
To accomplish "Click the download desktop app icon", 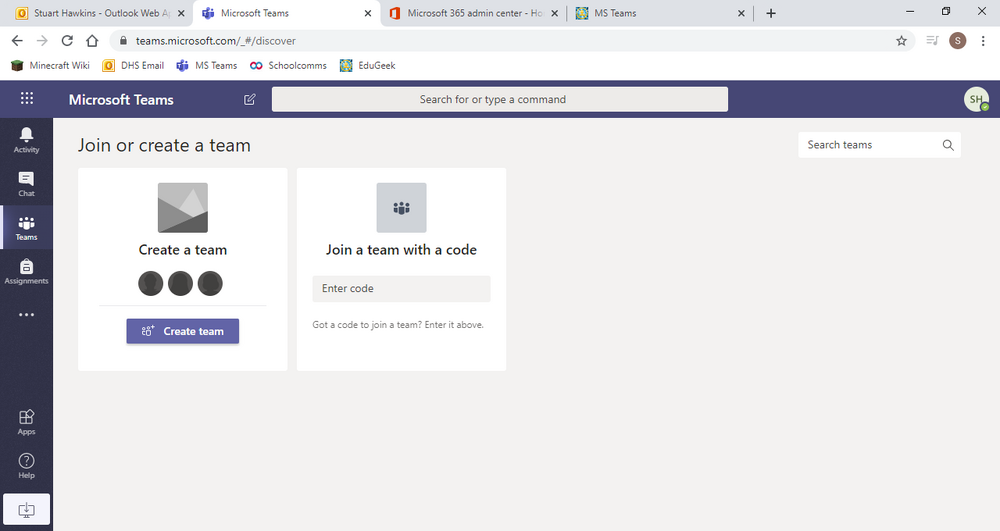I will tap(26, 509).
